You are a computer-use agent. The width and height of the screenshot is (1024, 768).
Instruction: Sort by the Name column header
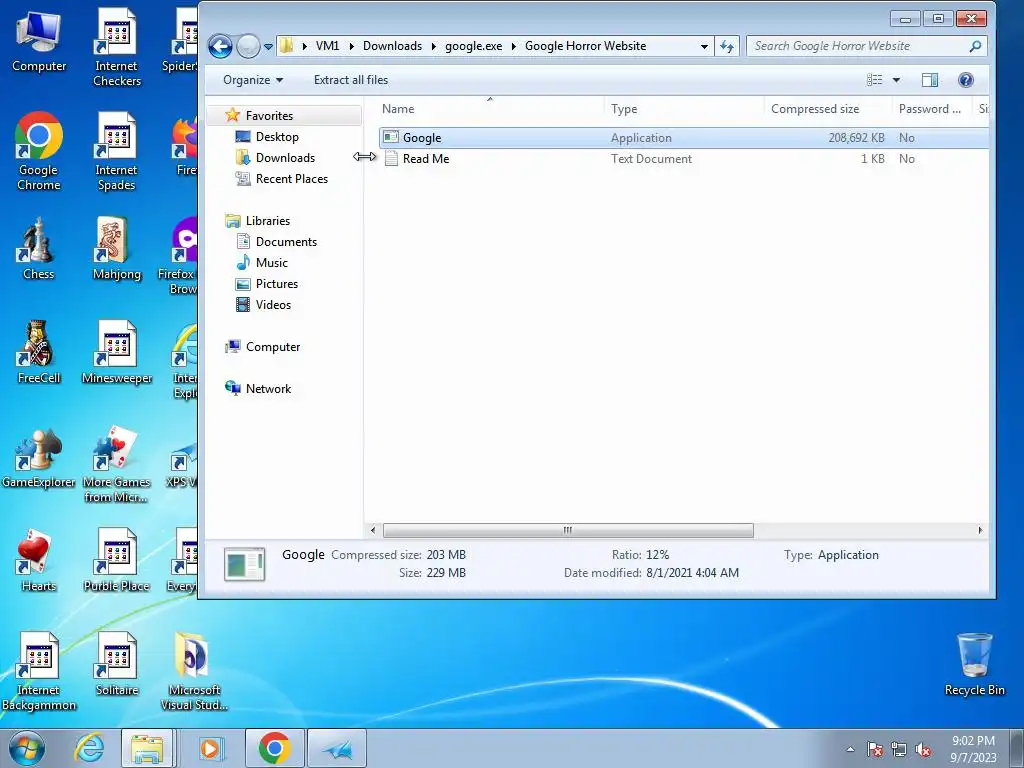(x=490, y=109)
